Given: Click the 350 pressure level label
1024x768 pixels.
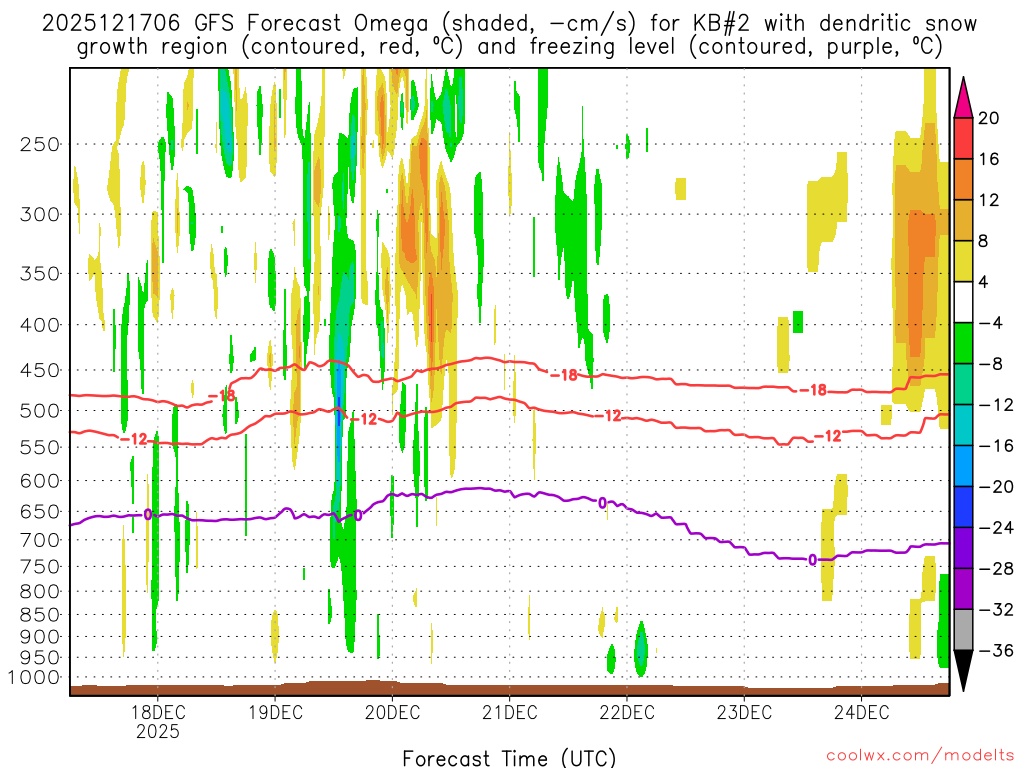Looking at the screenshot, I should 40,274.
